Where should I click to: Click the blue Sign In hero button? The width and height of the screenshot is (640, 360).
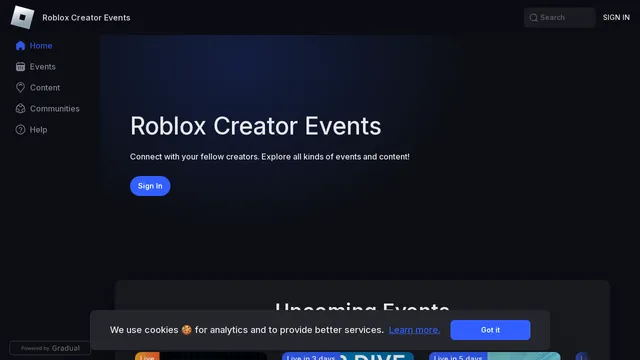[x=150, y=186]
